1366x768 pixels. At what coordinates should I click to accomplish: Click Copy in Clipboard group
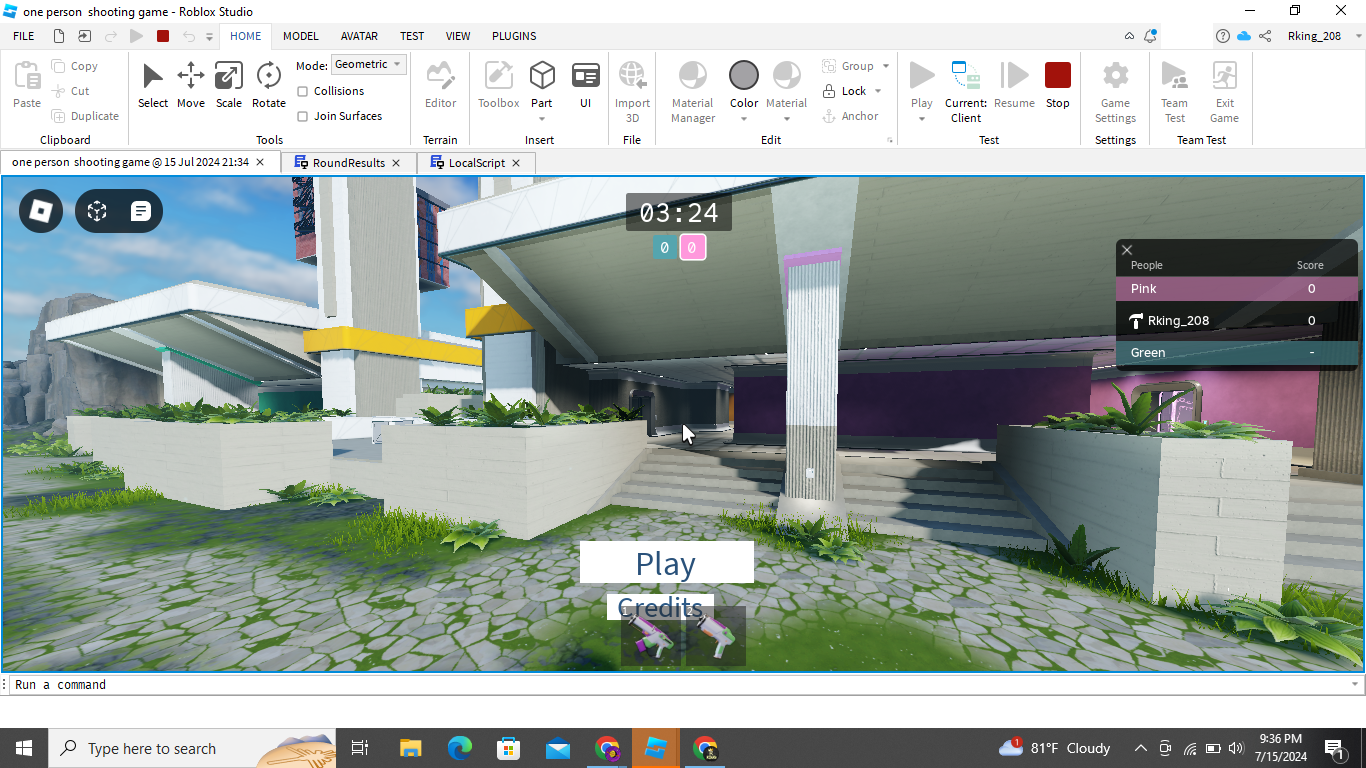[75, 66]
